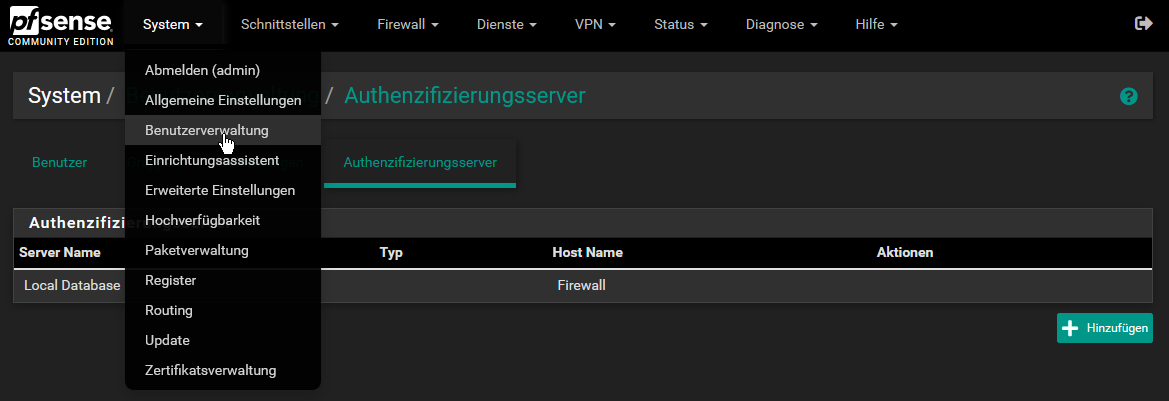Click the logout arrow icon in navbar
Screen dimensions: 1169x401
[x=1143, y=24]
